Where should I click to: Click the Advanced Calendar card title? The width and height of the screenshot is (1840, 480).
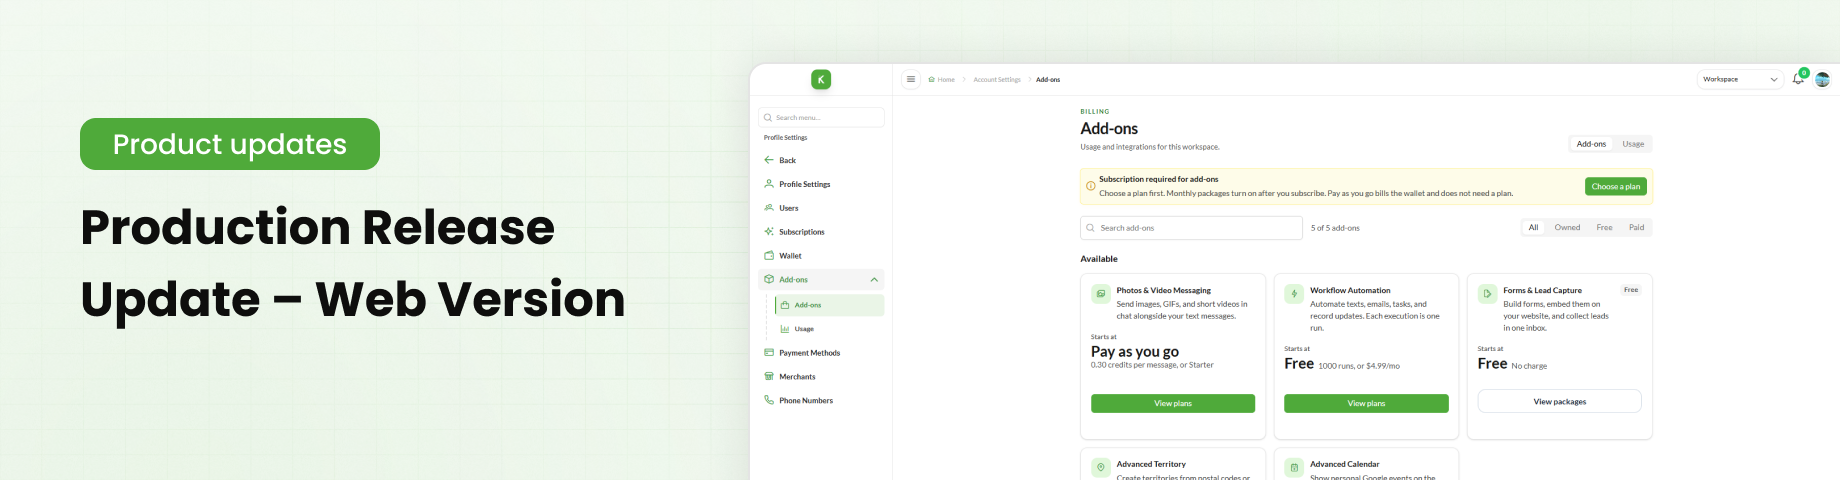(x=1345, y=464)
